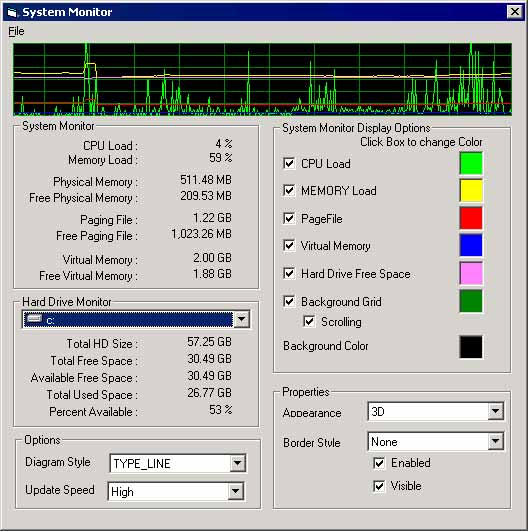The image size is (528, 531).
Task: Change the Hard Drive Free Space pink box
Action: [x=471, y=273]
